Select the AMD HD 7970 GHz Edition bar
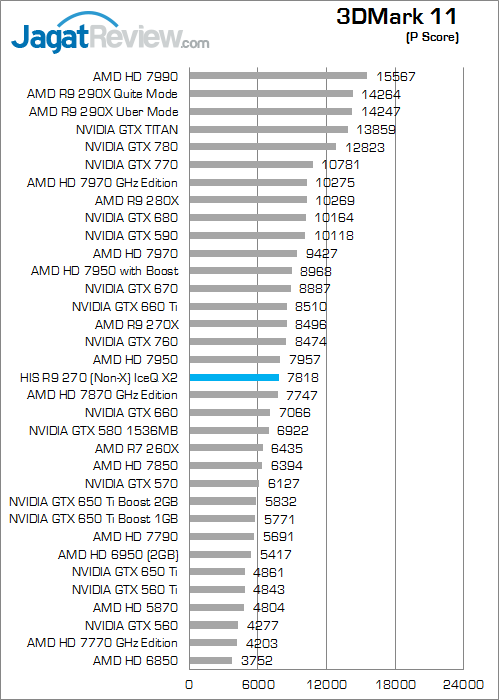The width and height of the screenshot is (499, 700). click(248, 183)
